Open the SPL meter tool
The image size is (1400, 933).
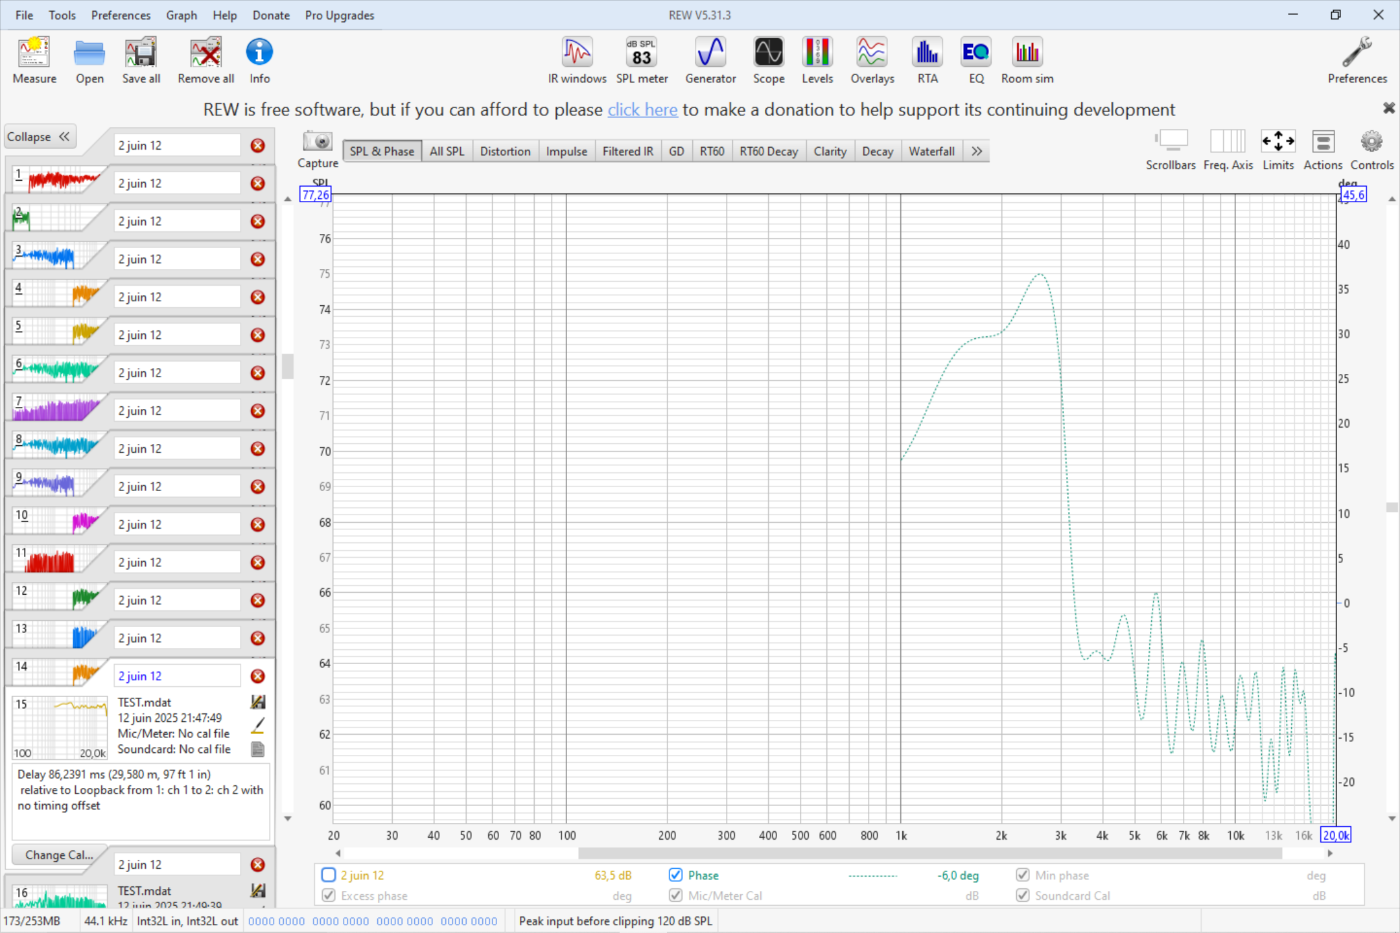click(641, 60)
